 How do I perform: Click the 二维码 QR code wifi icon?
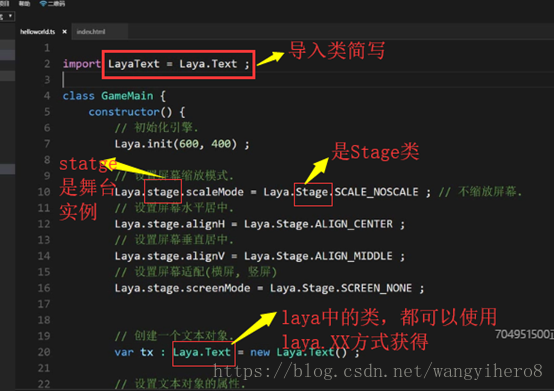[43, 4]
